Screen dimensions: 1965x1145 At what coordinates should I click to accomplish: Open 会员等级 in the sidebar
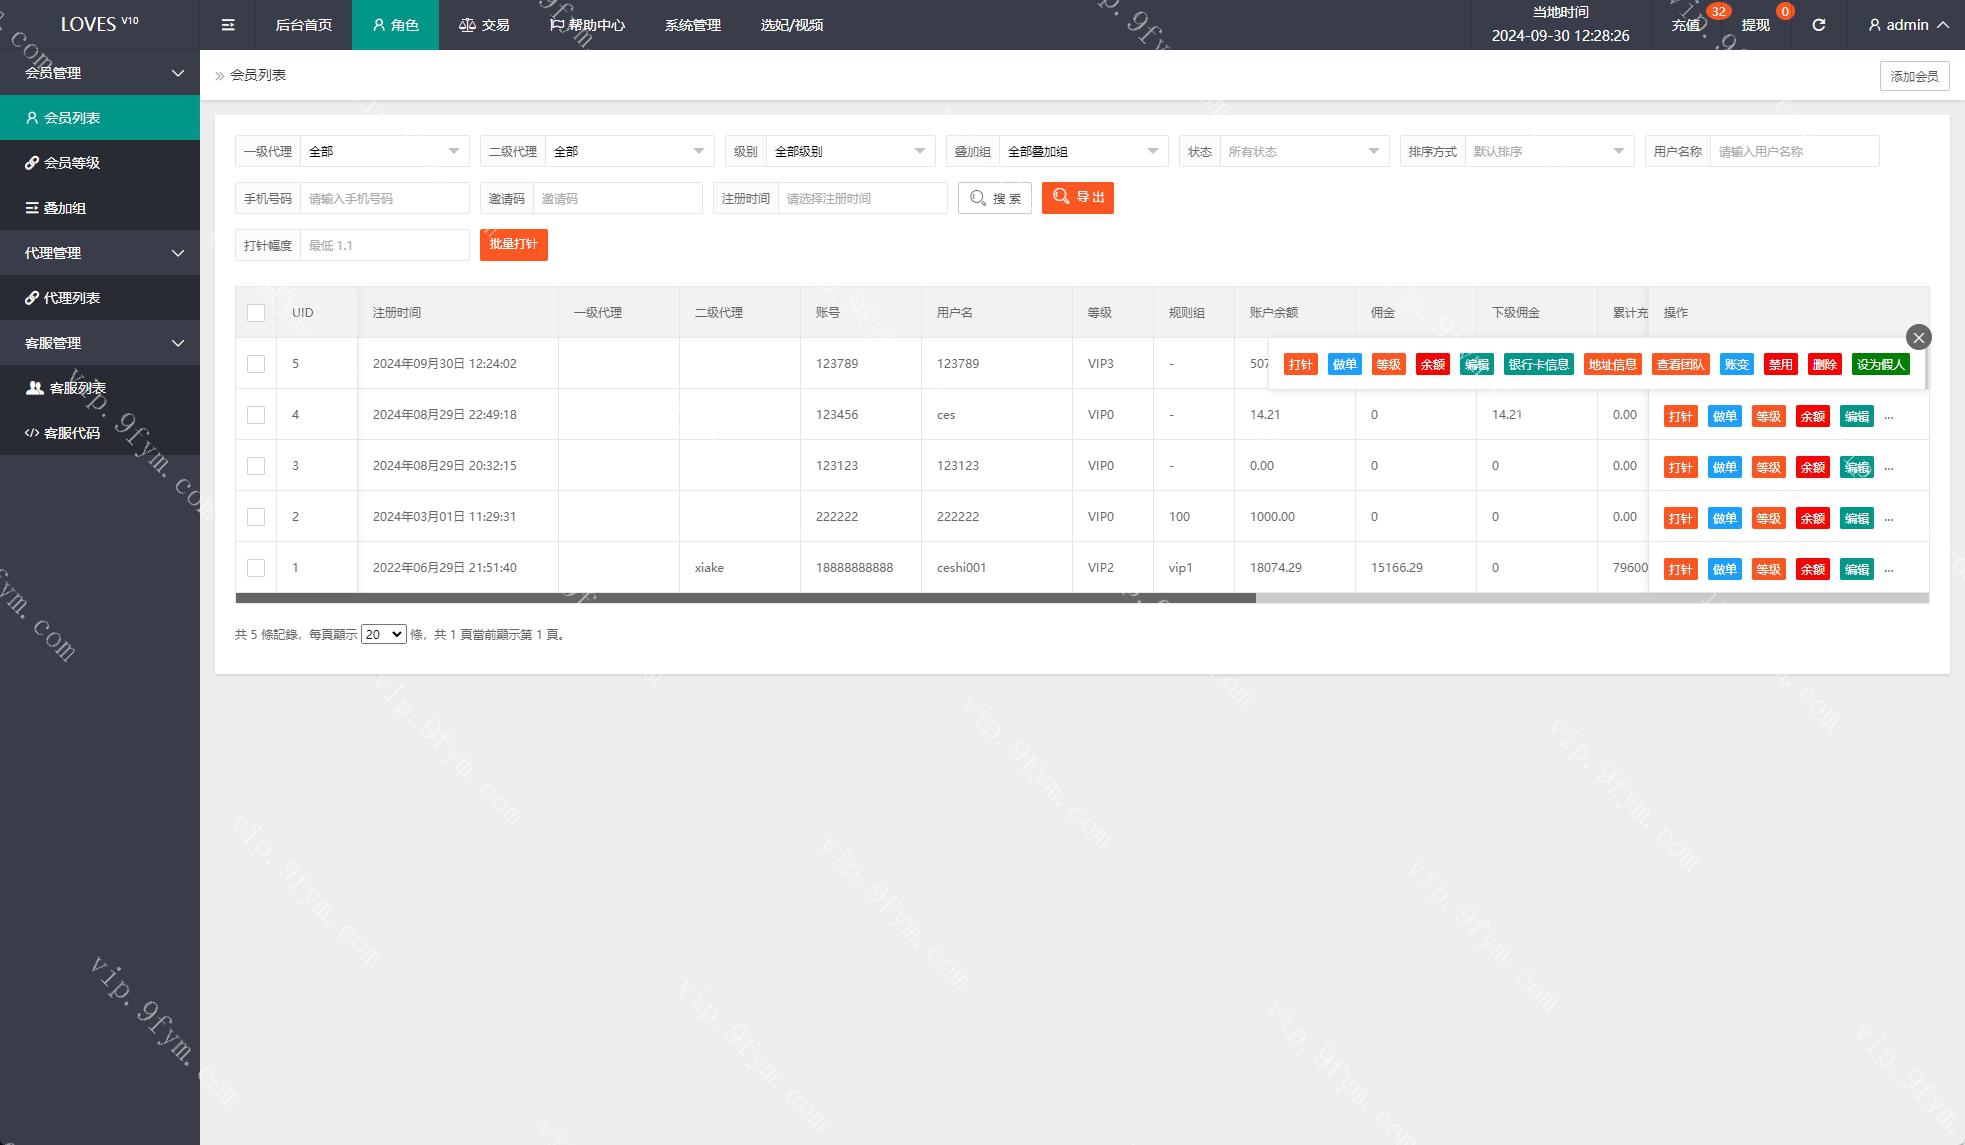[71, 163]
